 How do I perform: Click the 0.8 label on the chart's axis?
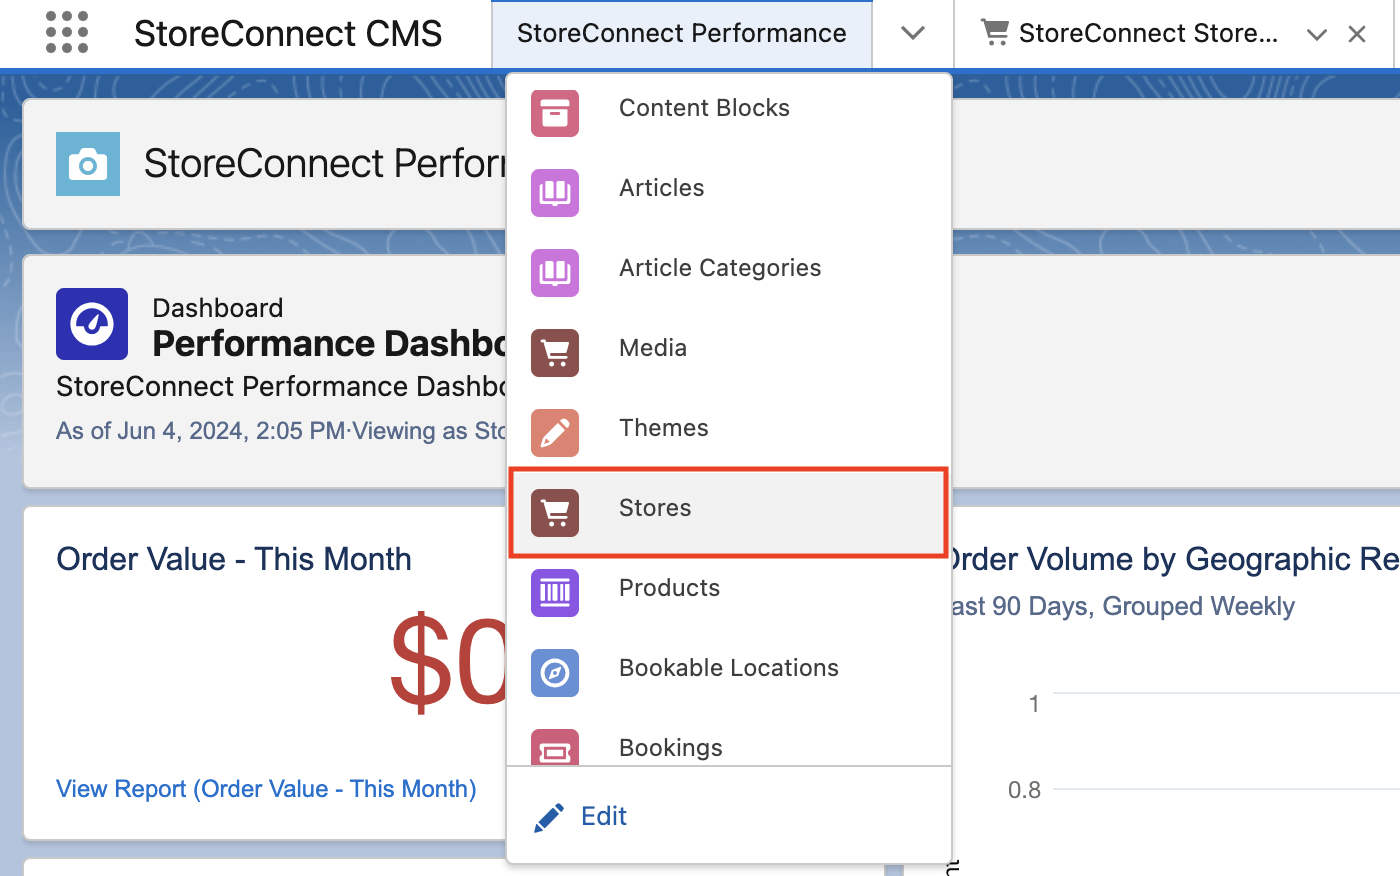(x=1024, y=790)
